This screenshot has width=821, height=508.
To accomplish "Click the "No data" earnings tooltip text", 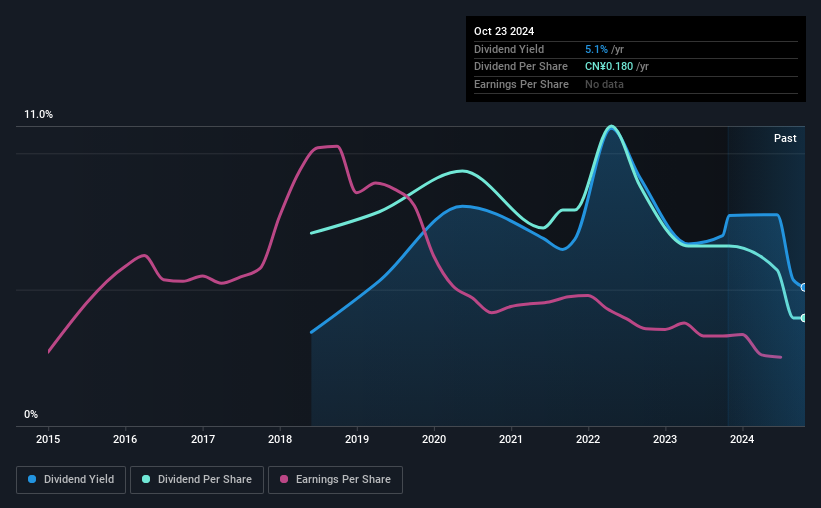I will 605,85.
